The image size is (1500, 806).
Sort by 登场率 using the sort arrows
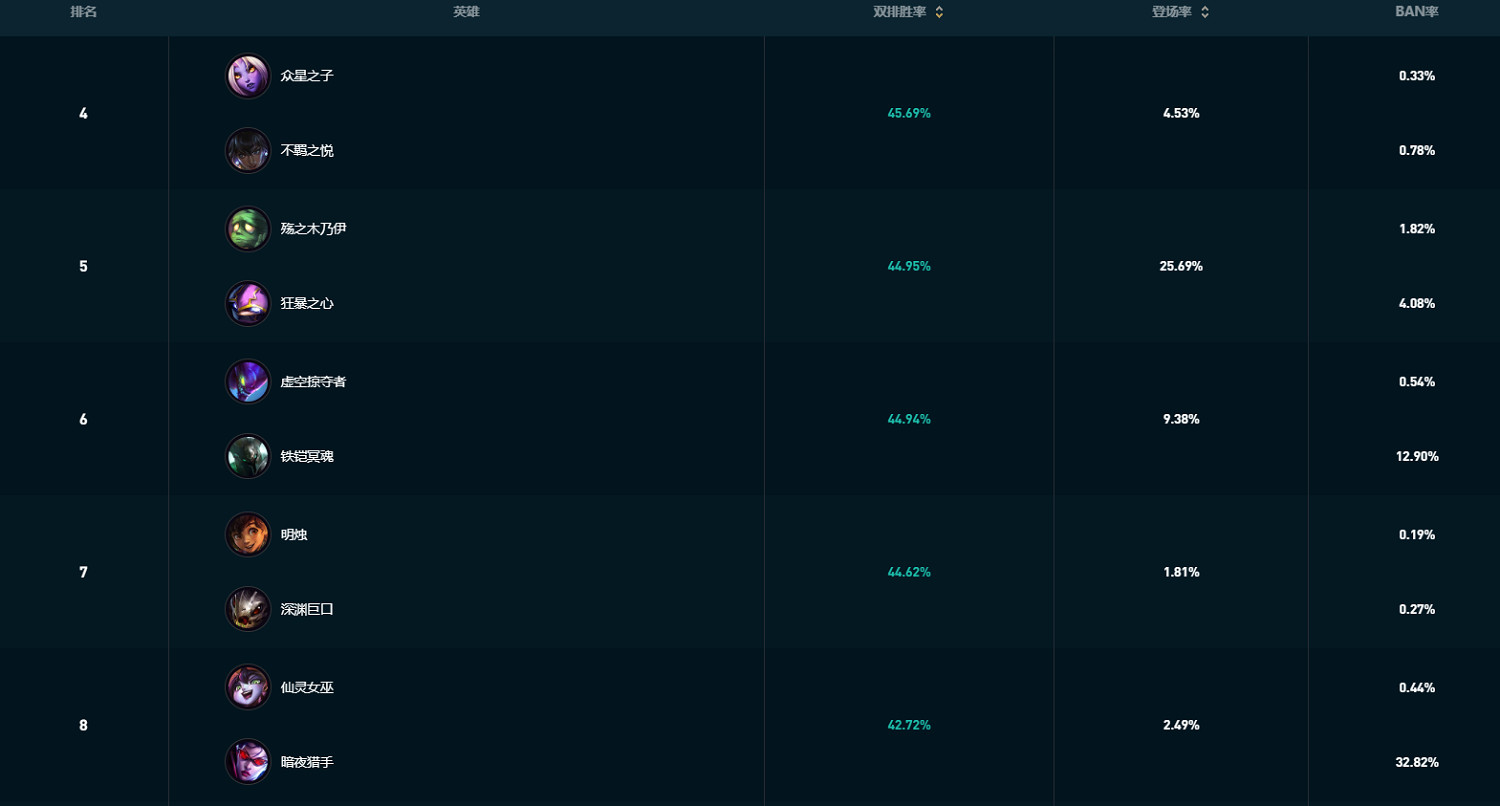(x=1205, y=13)
